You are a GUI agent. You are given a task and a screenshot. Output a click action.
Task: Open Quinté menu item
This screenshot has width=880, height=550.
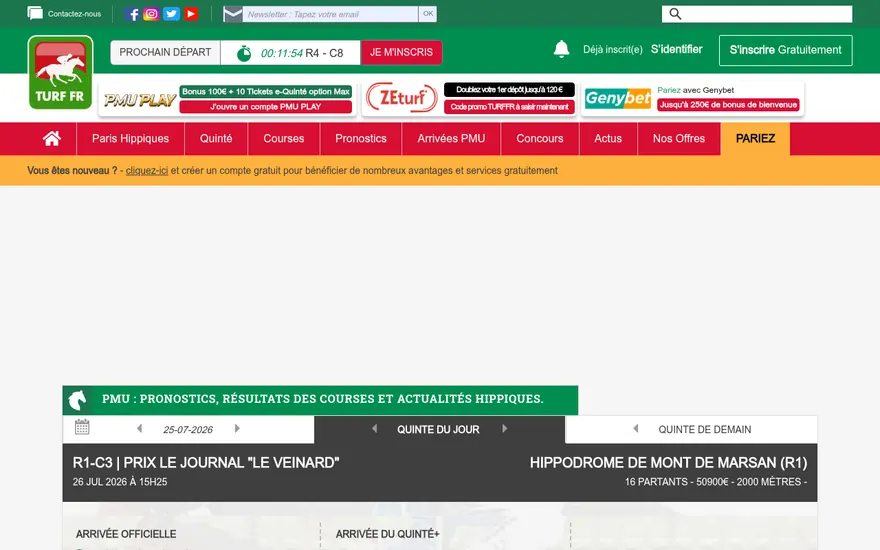pyautogui.click(x=216, y=139)
